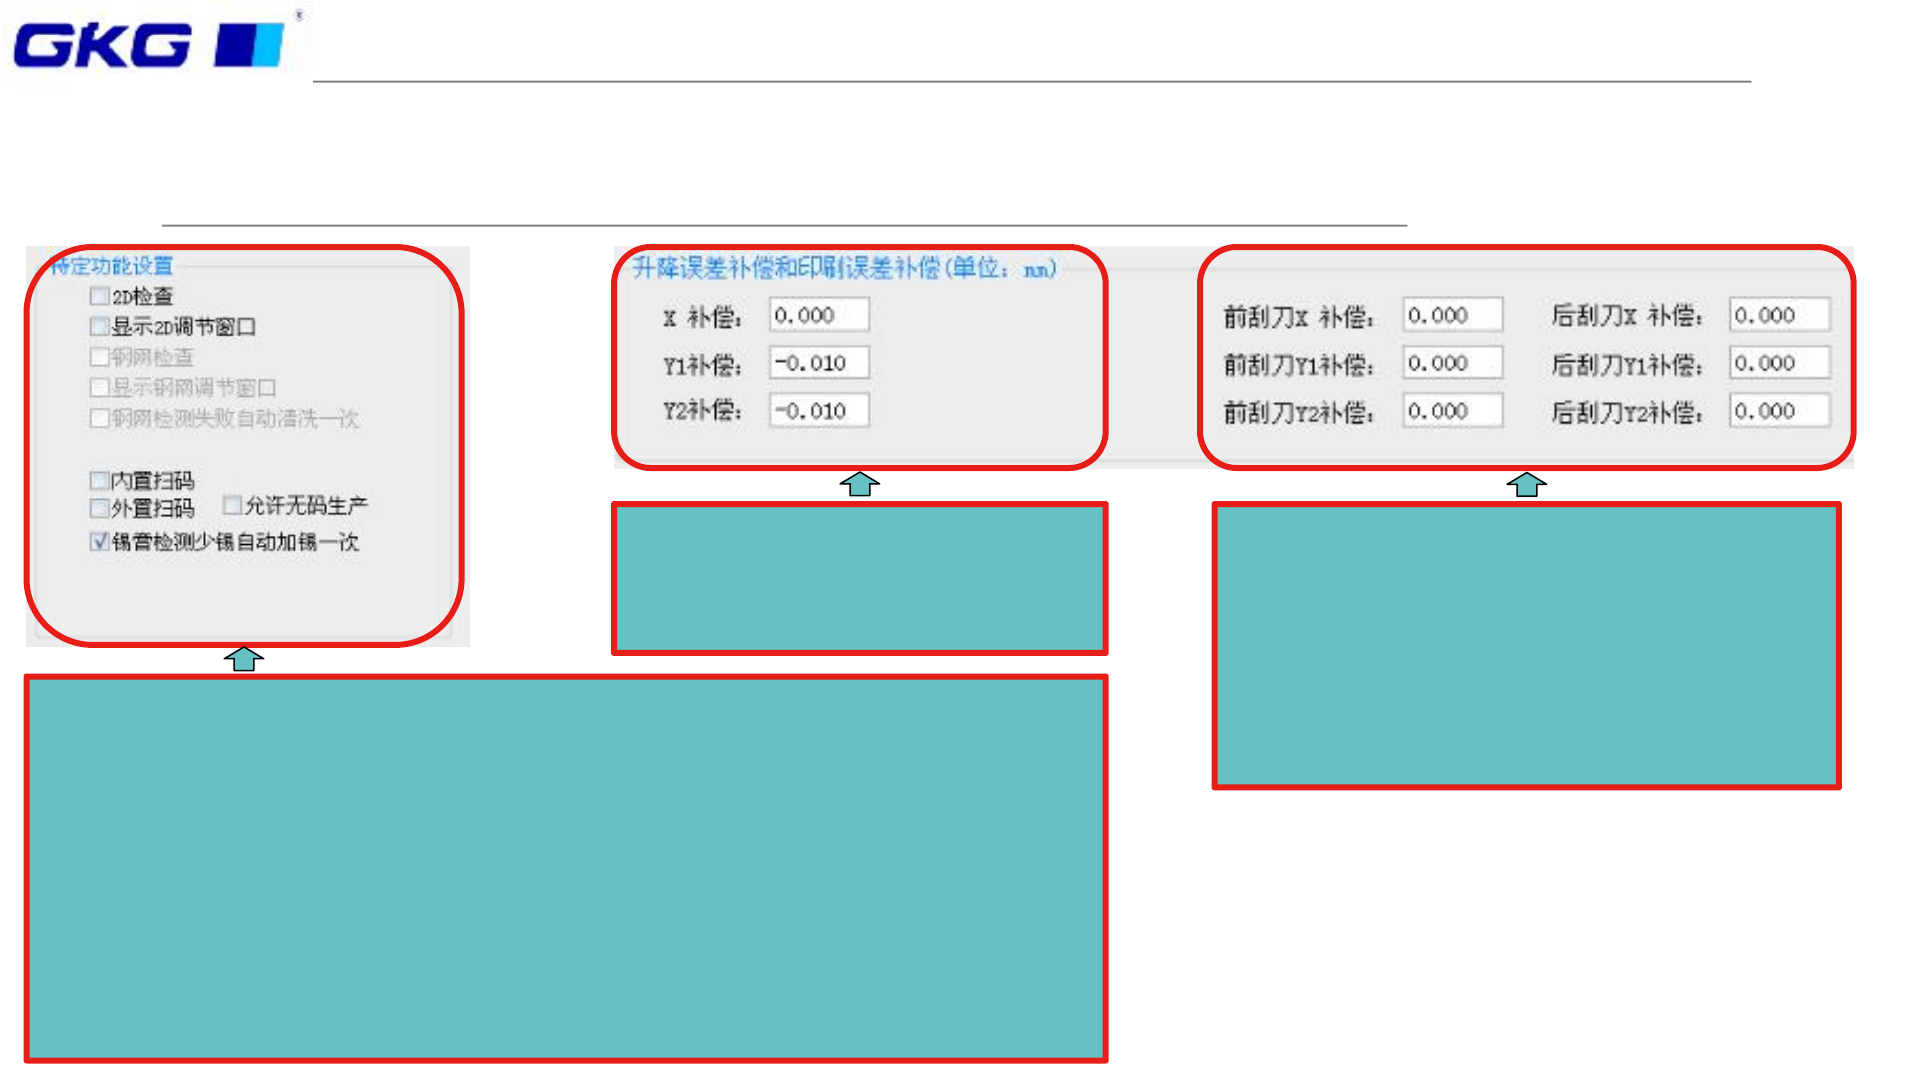Click the GKG logo

pos(150,45)
